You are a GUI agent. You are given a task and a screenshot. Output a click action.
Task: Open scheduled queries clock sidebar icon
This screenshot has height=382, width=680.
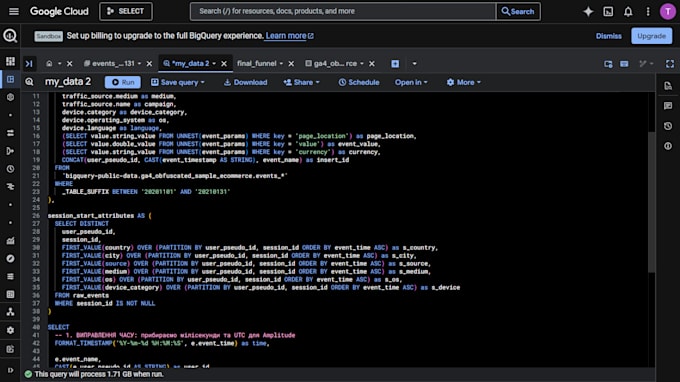(10, 169)
